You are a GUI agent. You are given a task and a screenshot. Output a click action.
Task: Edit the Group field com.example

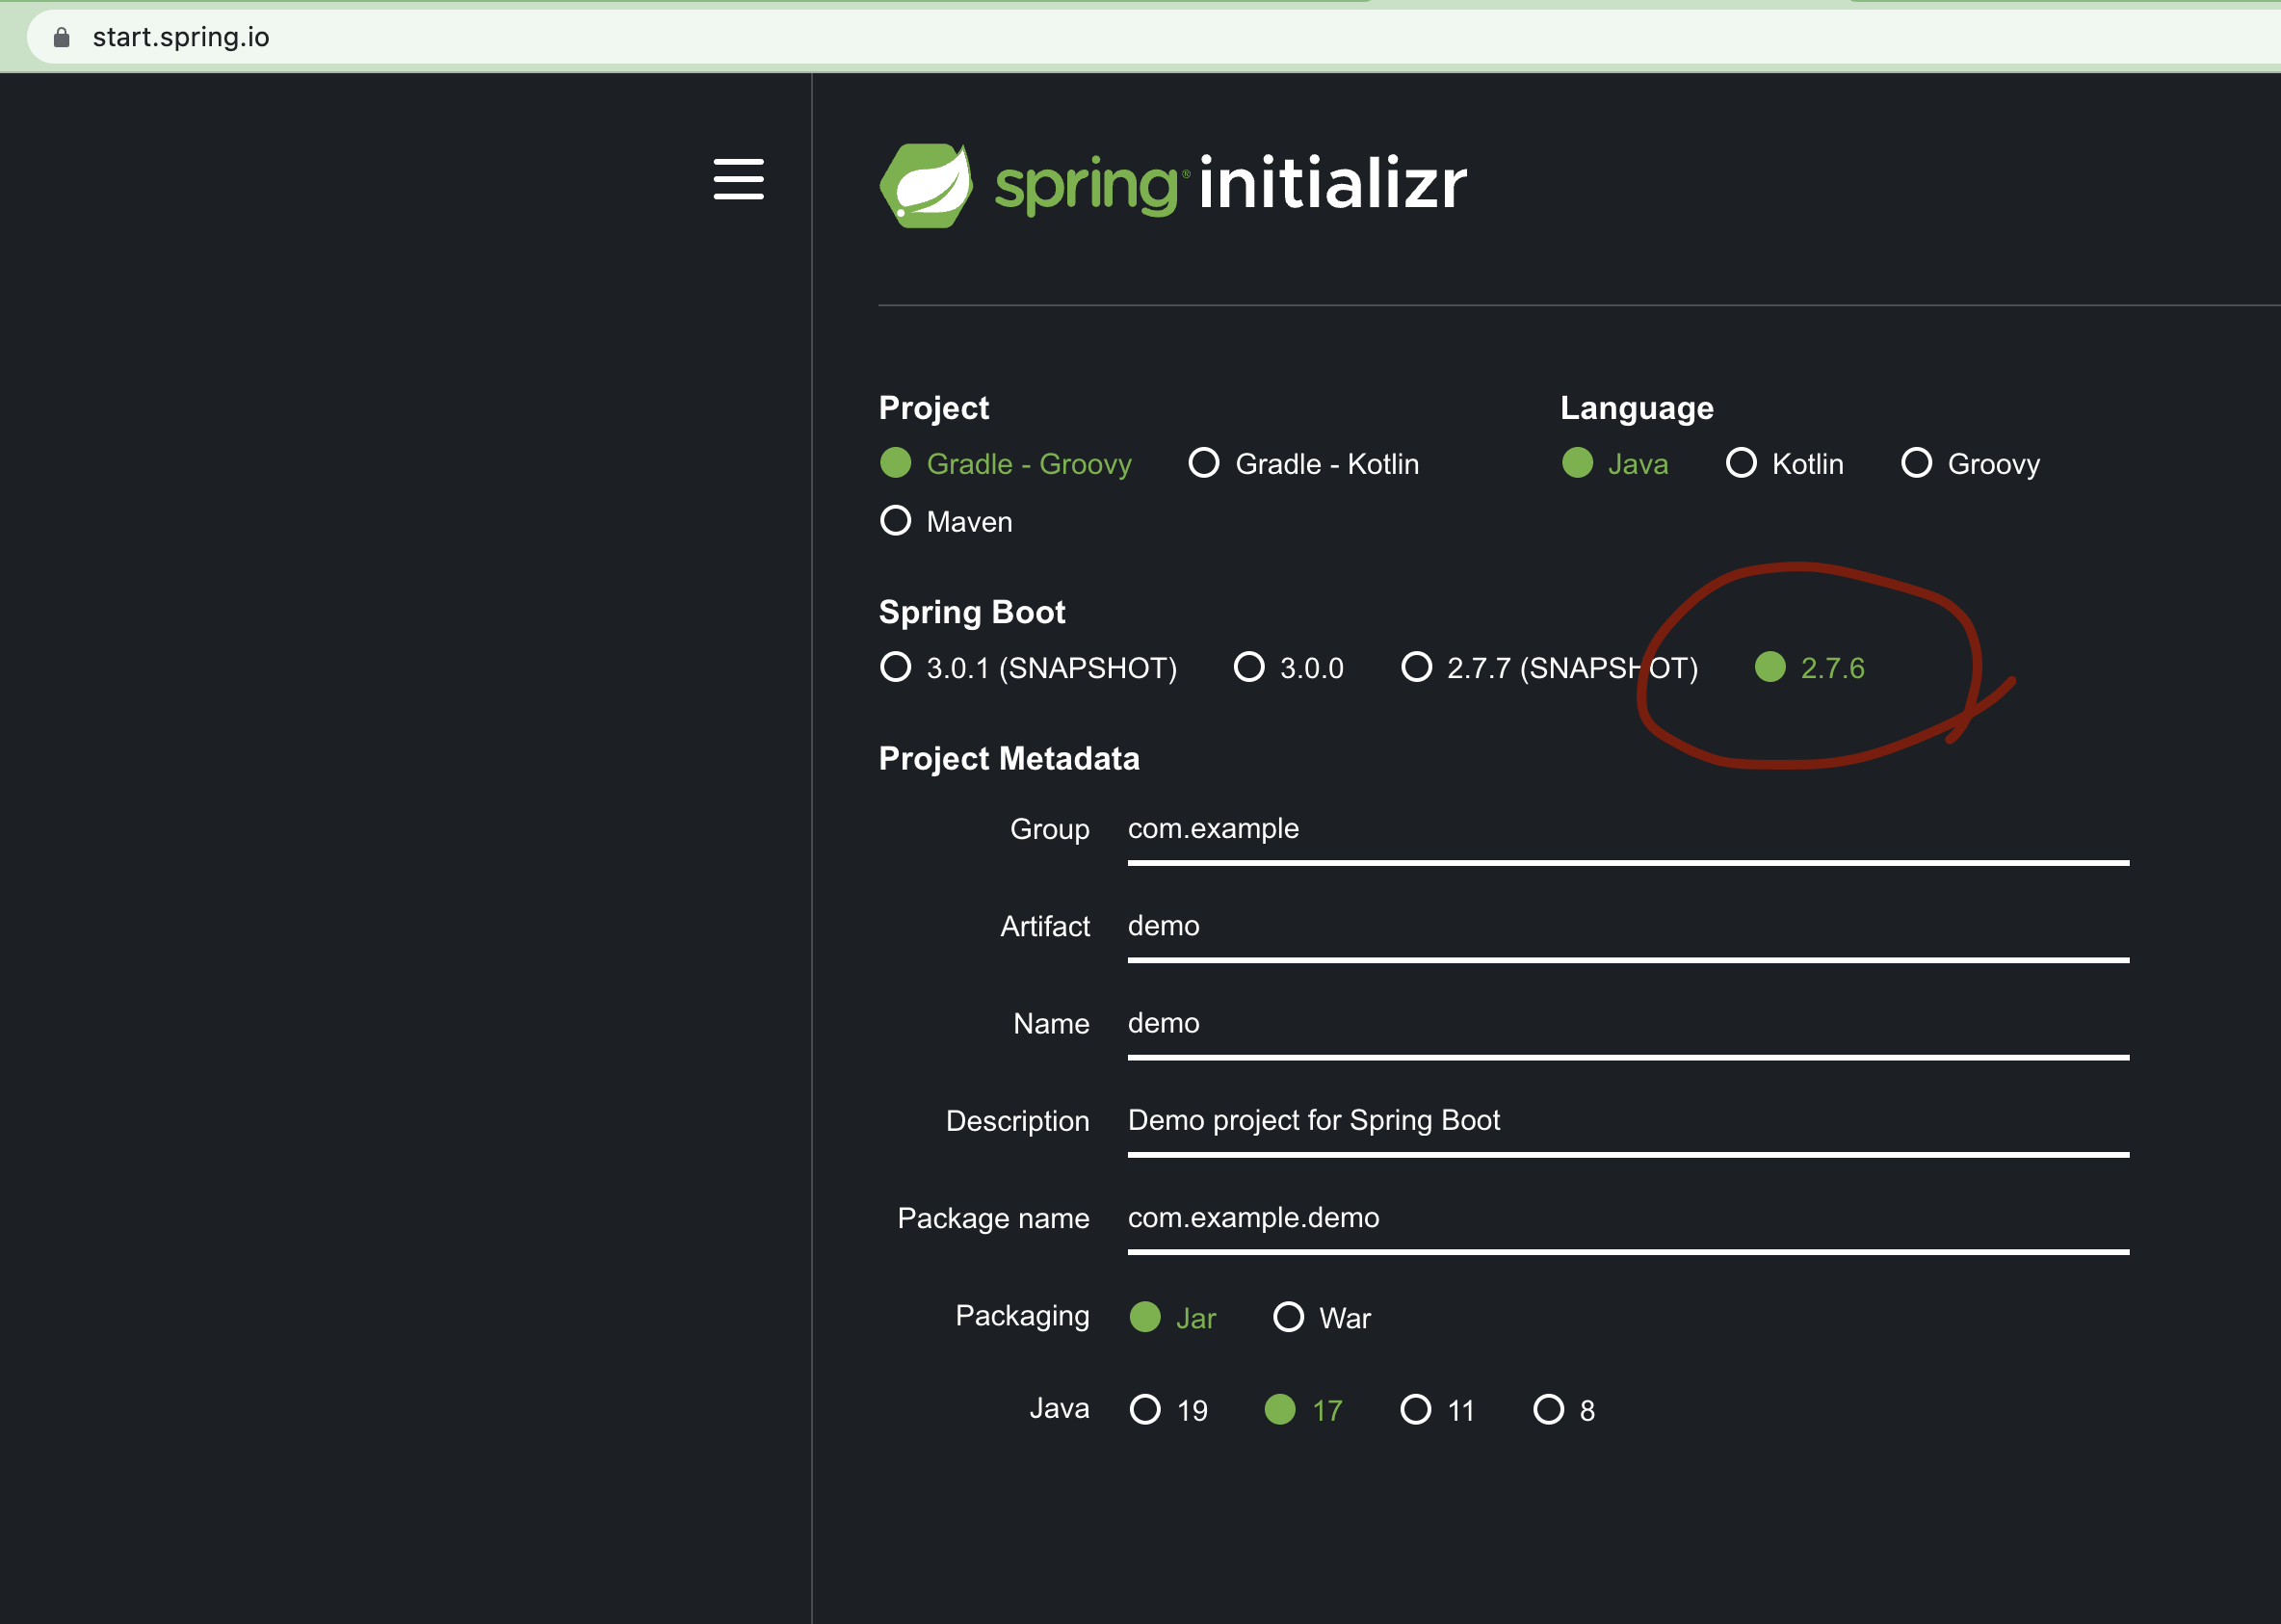tap(1628, 834)
